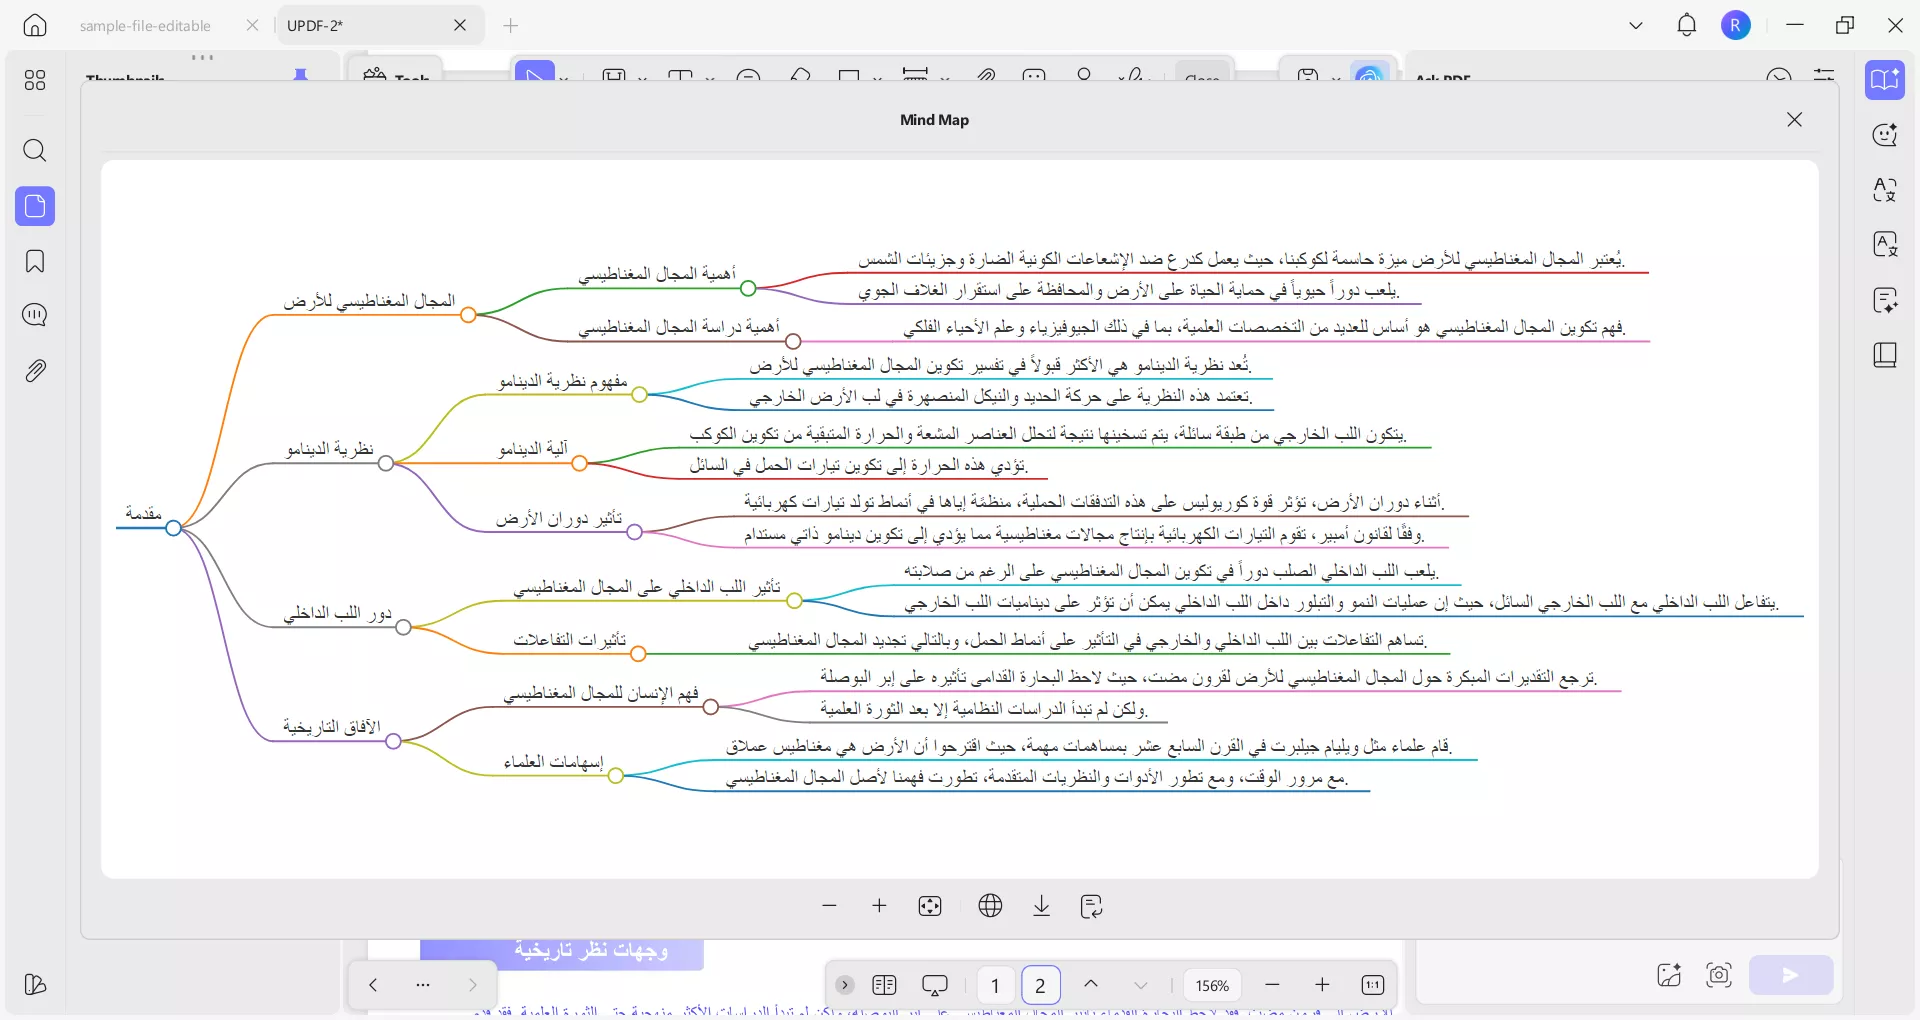Close the Mind Map dialog

pyautogui.click(x=1794, y=120)
